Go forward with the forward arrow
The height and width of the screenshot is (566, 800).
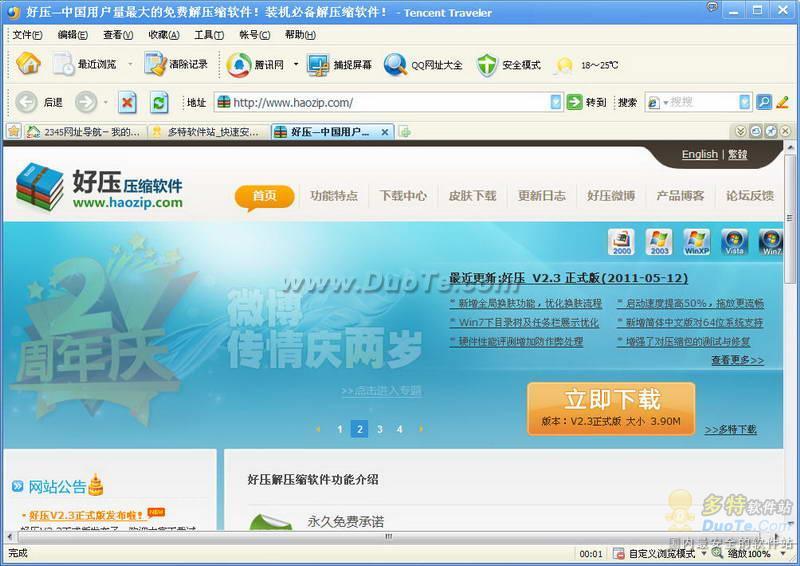[86, 102]
